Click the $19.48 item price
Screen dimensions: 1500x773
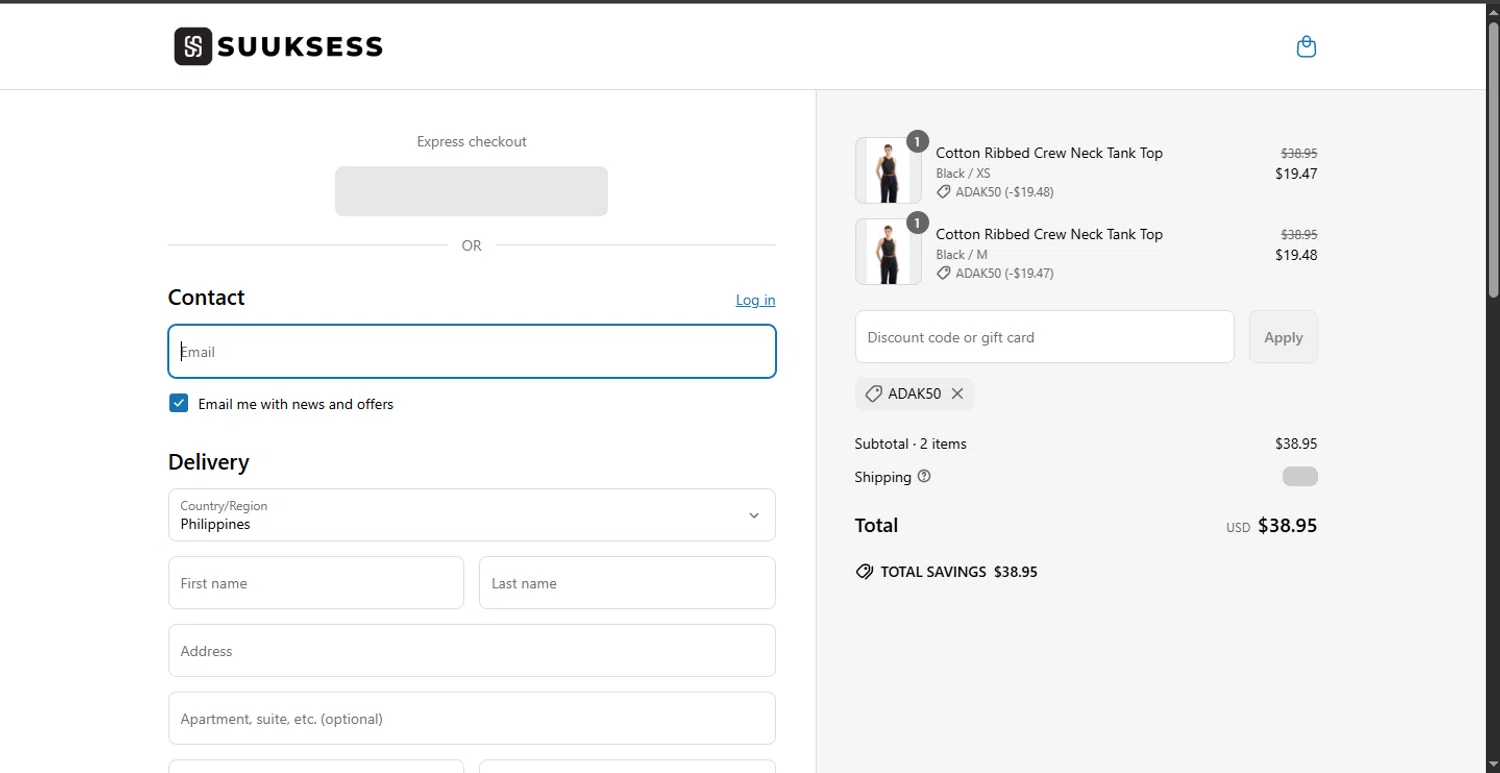point(1296,254)
